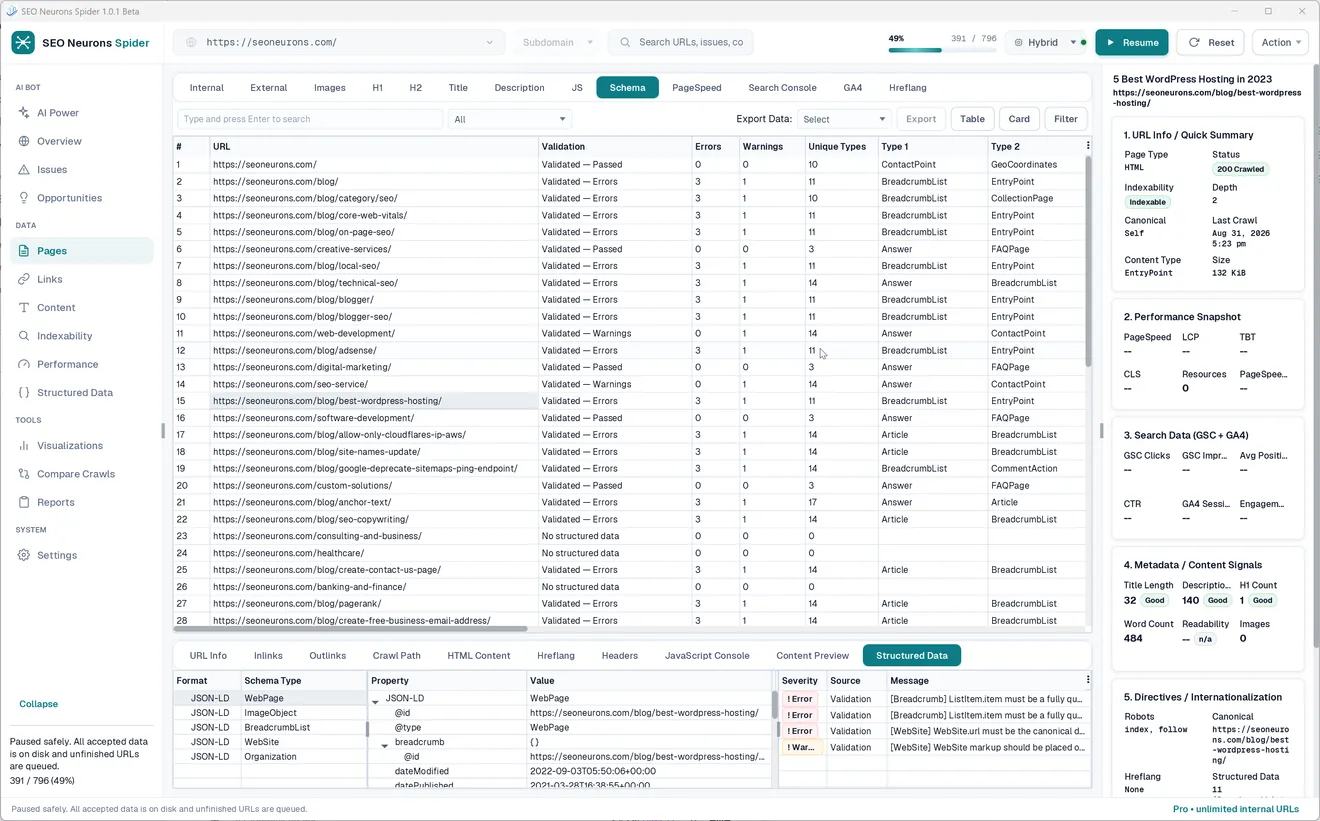Switch to the PageSpeed tab

point(696,88)
